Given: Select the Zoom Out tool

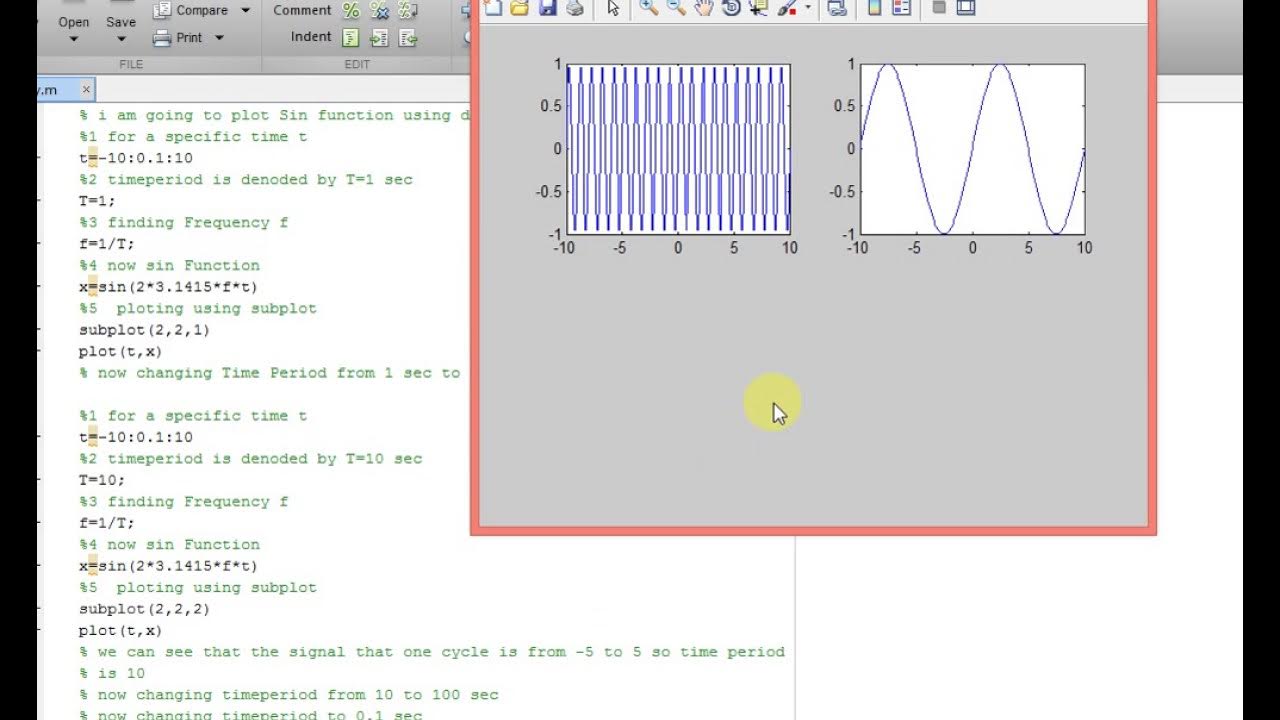Looking at the screenshot, I should coord(676,8).
